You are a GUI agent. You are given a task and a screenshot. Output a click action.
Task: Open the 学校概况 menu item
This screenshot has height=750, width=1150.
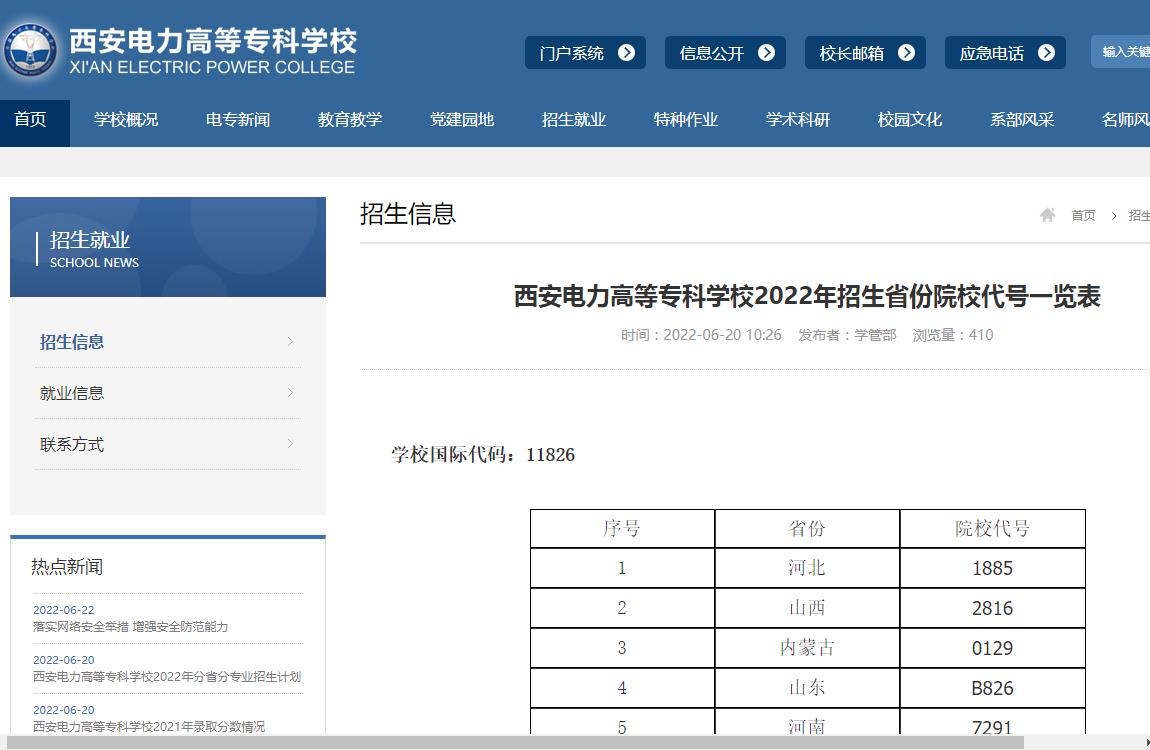click(126, 120)
